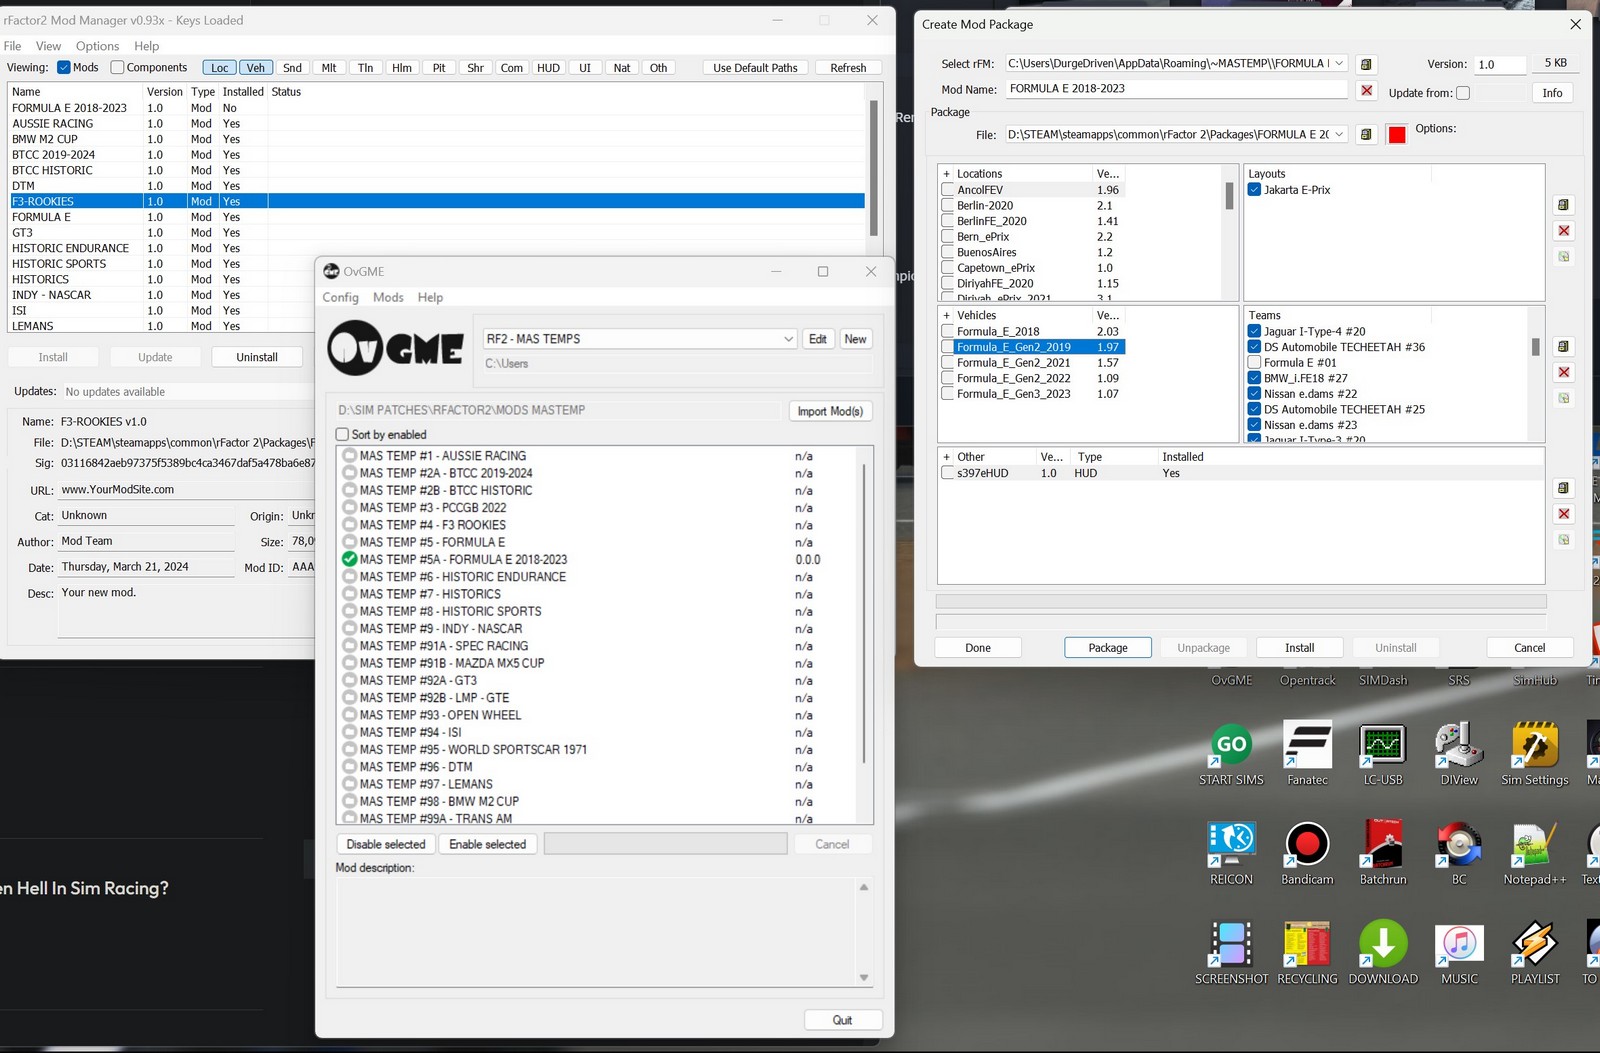The image size is (1600, 1053).
Task: Select the BTCC HISTORIC row in mod list
Action: click(437, 170)
